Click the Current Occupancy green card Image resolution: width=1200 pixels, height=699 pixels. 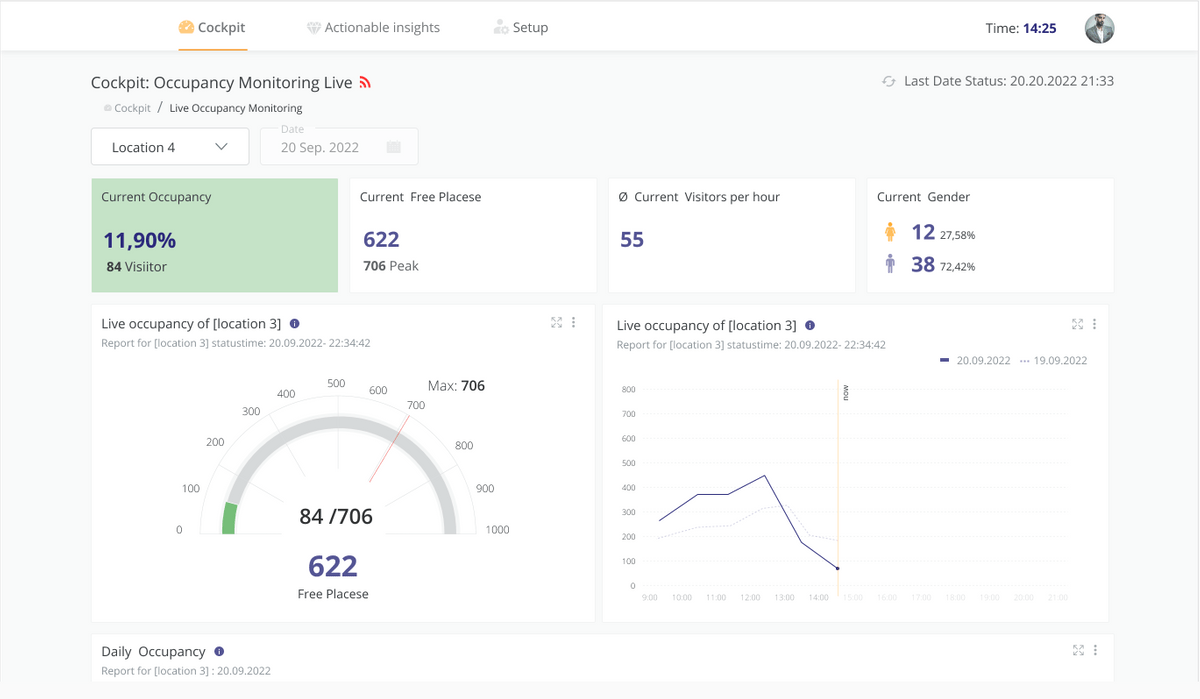(215, 236)
